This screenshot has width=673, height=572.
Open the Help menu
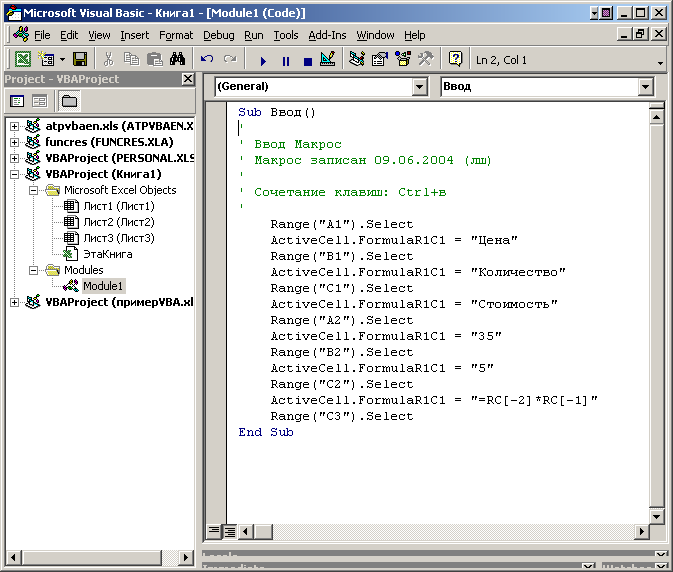coord(415,35)
